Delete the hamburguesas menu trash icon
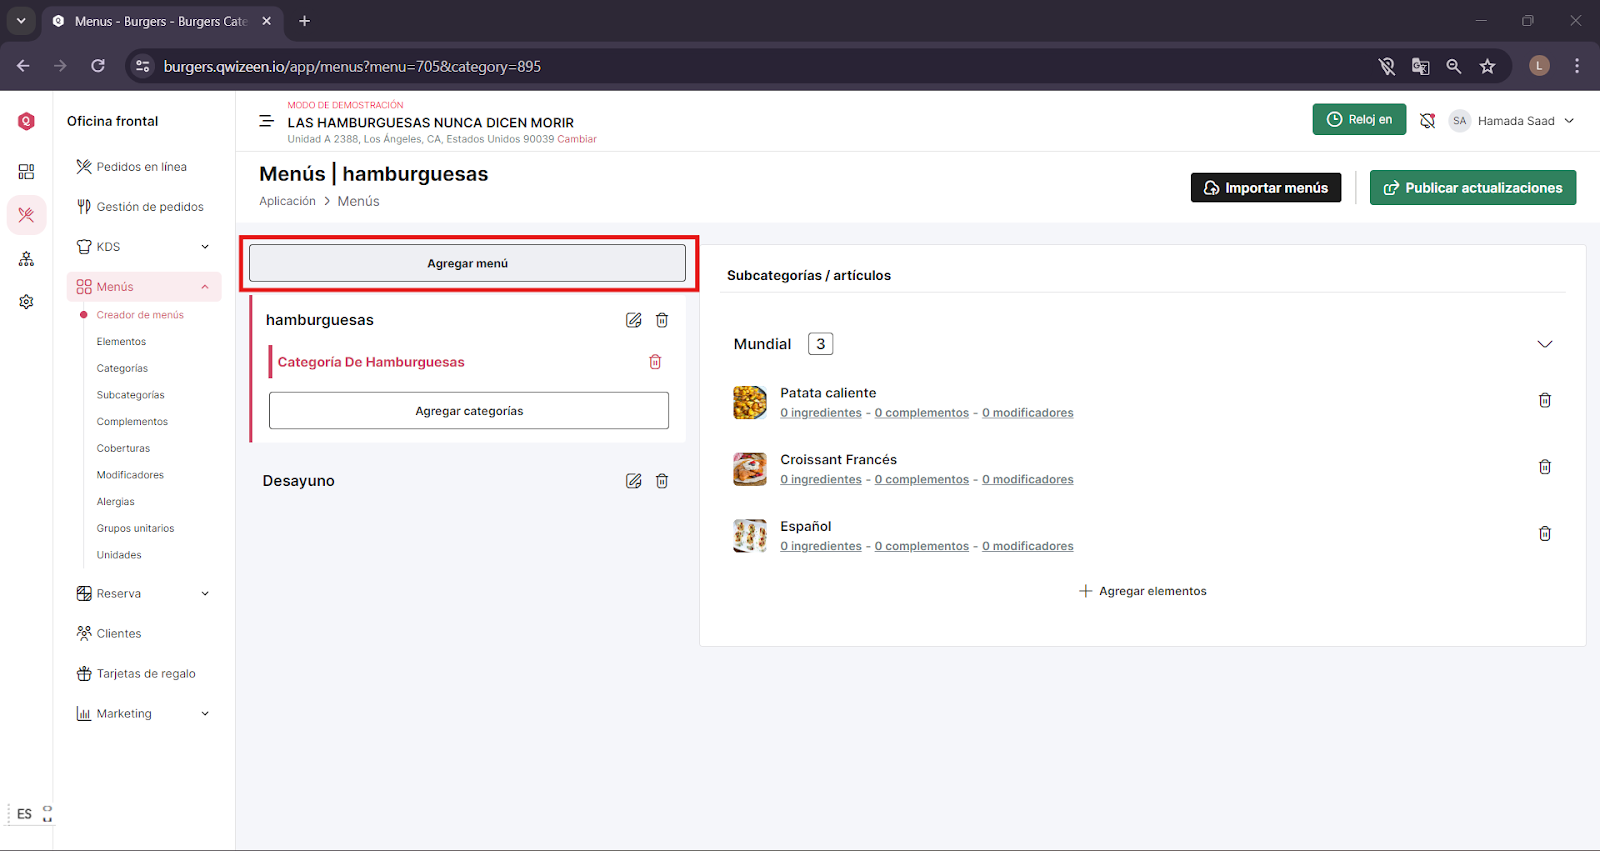The height and width of the screenshot is (851, 1600). click(x=662, y=320)
